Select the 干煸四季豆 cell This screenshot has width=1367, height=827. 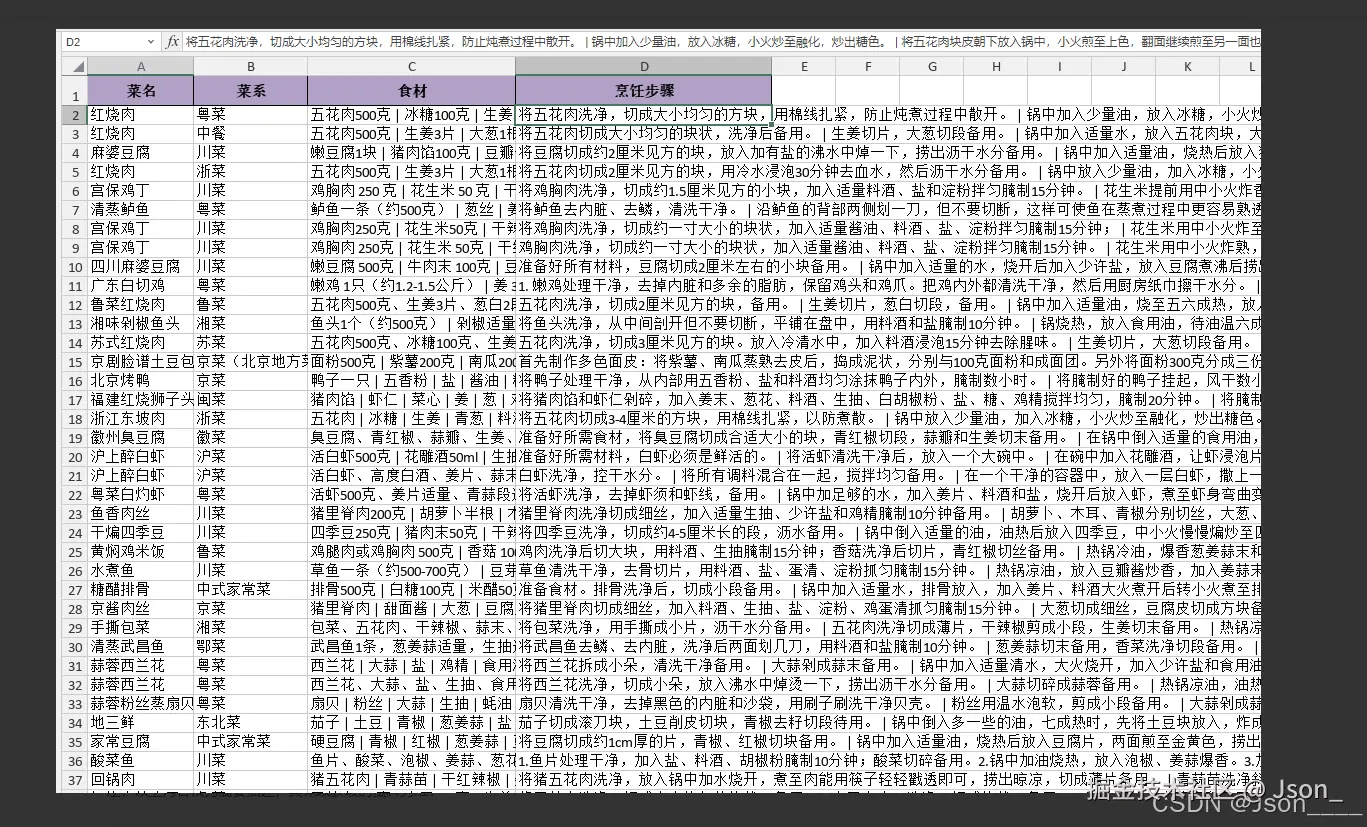point(140,532)
